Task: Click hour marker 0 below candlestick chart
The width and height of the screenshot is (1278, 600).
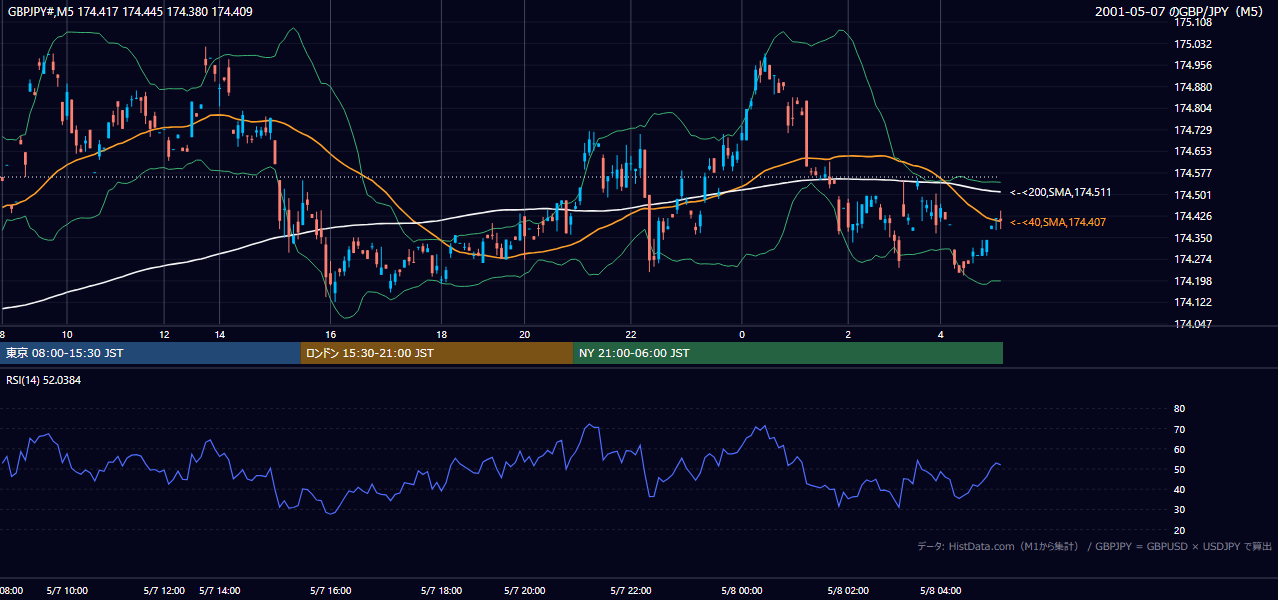Action: 742,334
